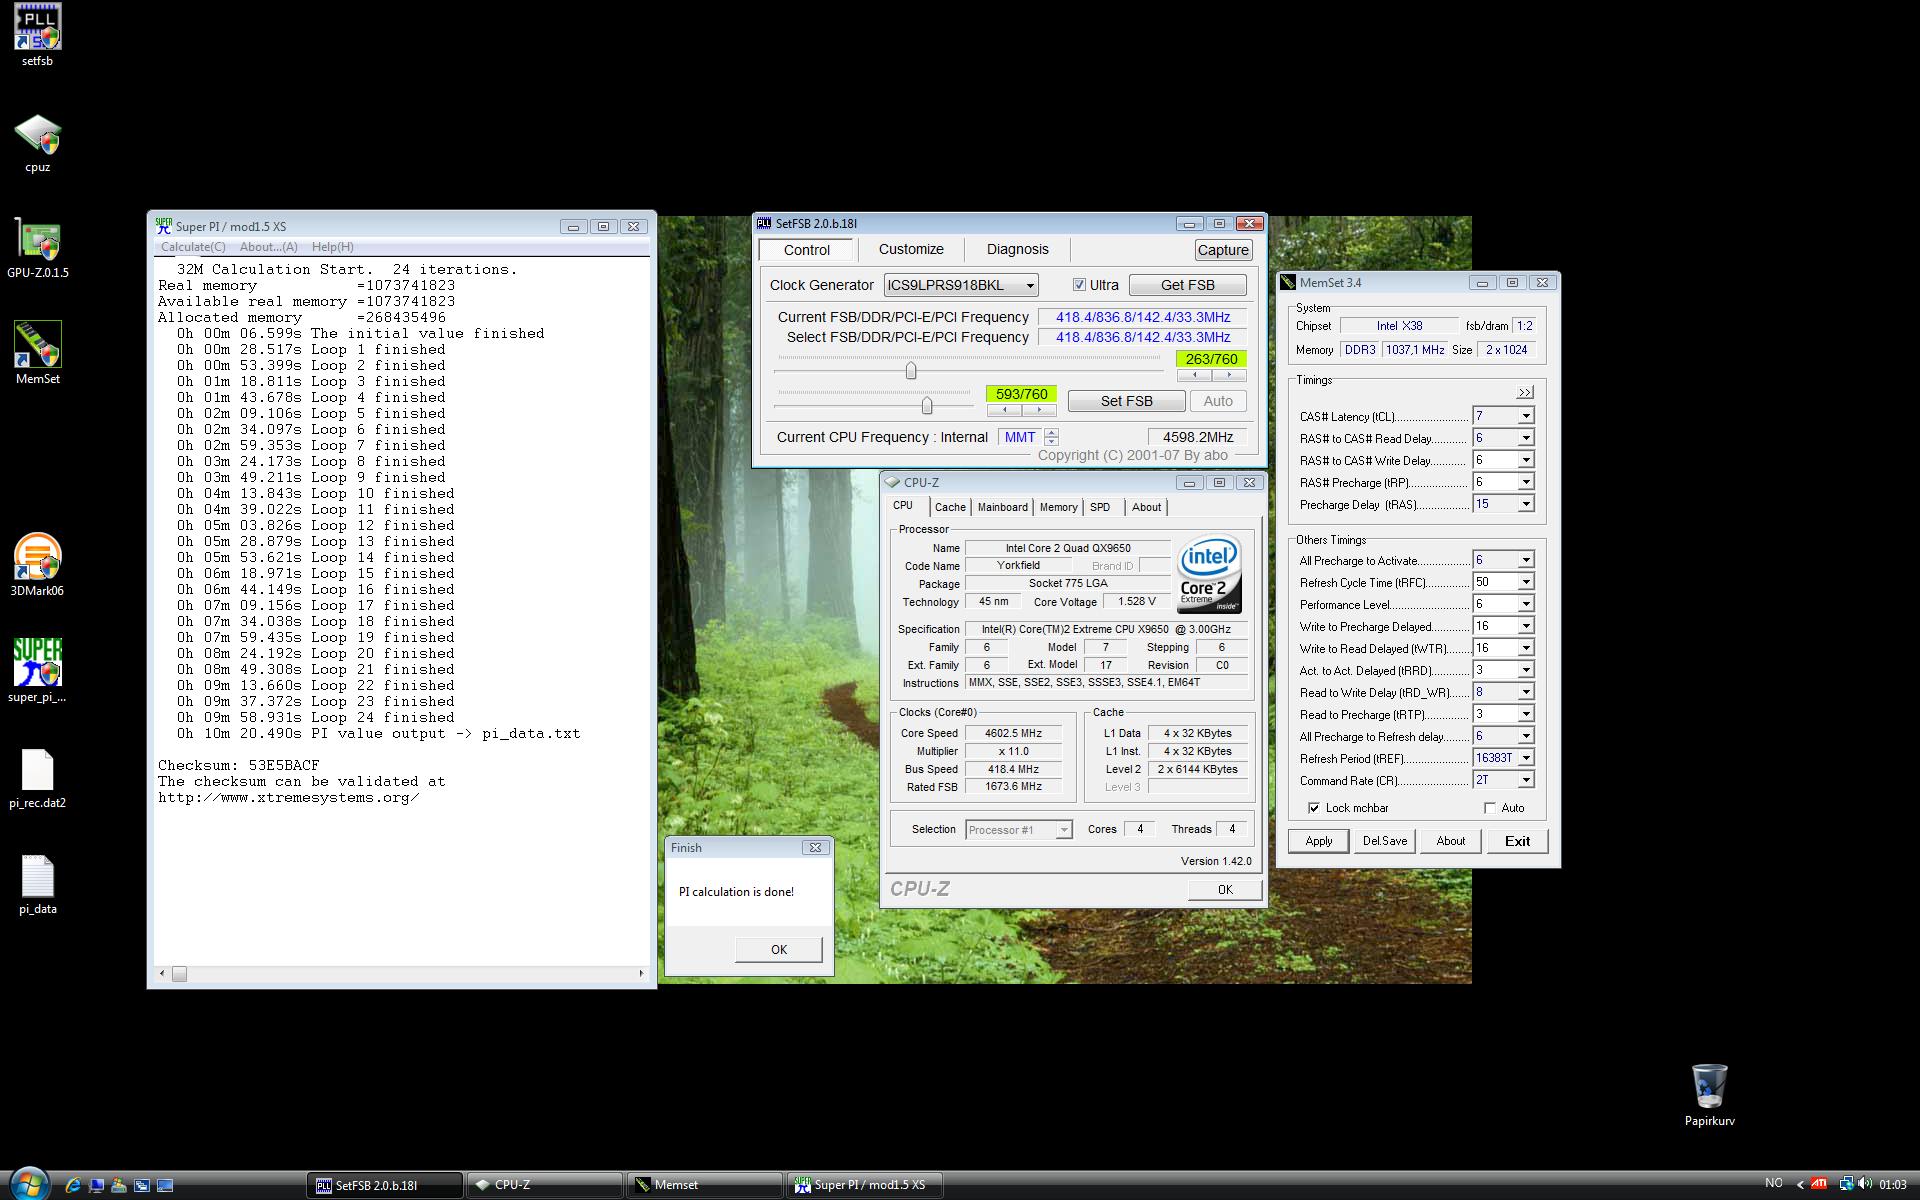This screenshot has width=1920, height=1200.
Task: Switch to Customize tab in SetFSB
Action: coord(911,250)
